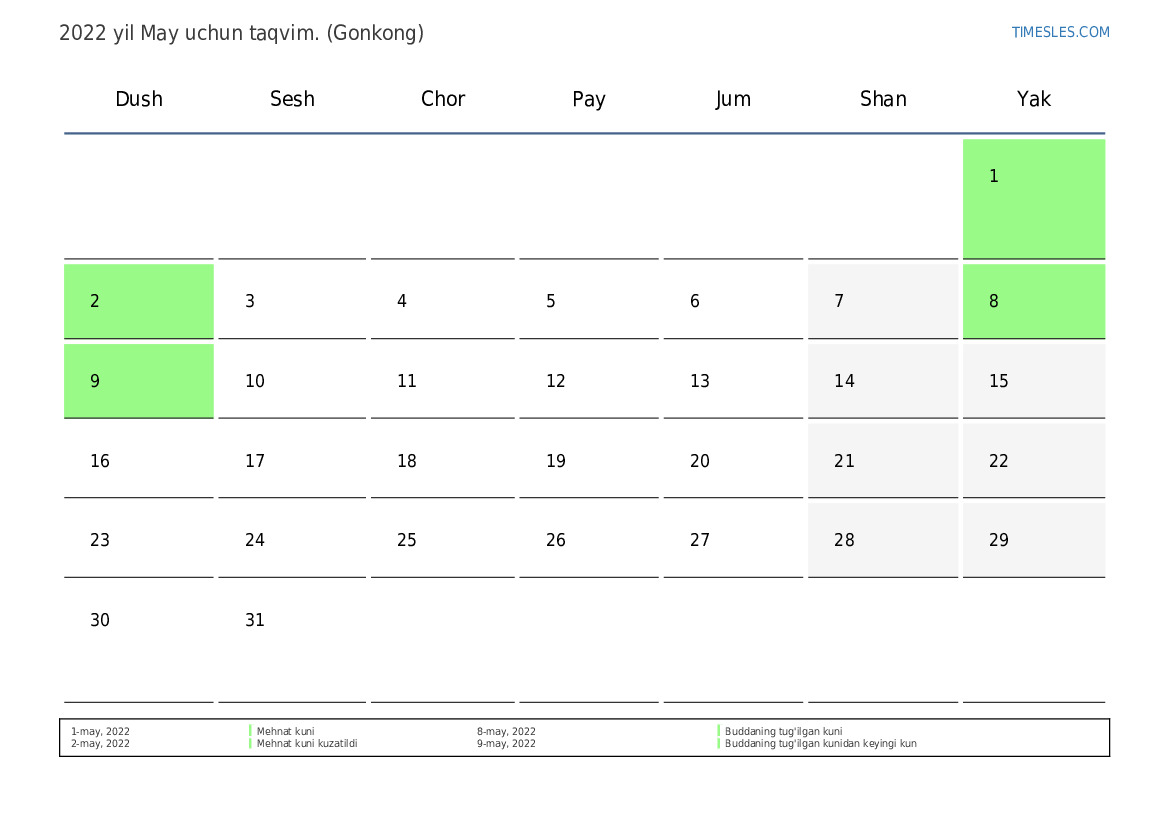Screen dimensions: 1169x827
Task: Click the Buddaning tug'ilgan kuni legend entry
Action: (x=784, y=732)
